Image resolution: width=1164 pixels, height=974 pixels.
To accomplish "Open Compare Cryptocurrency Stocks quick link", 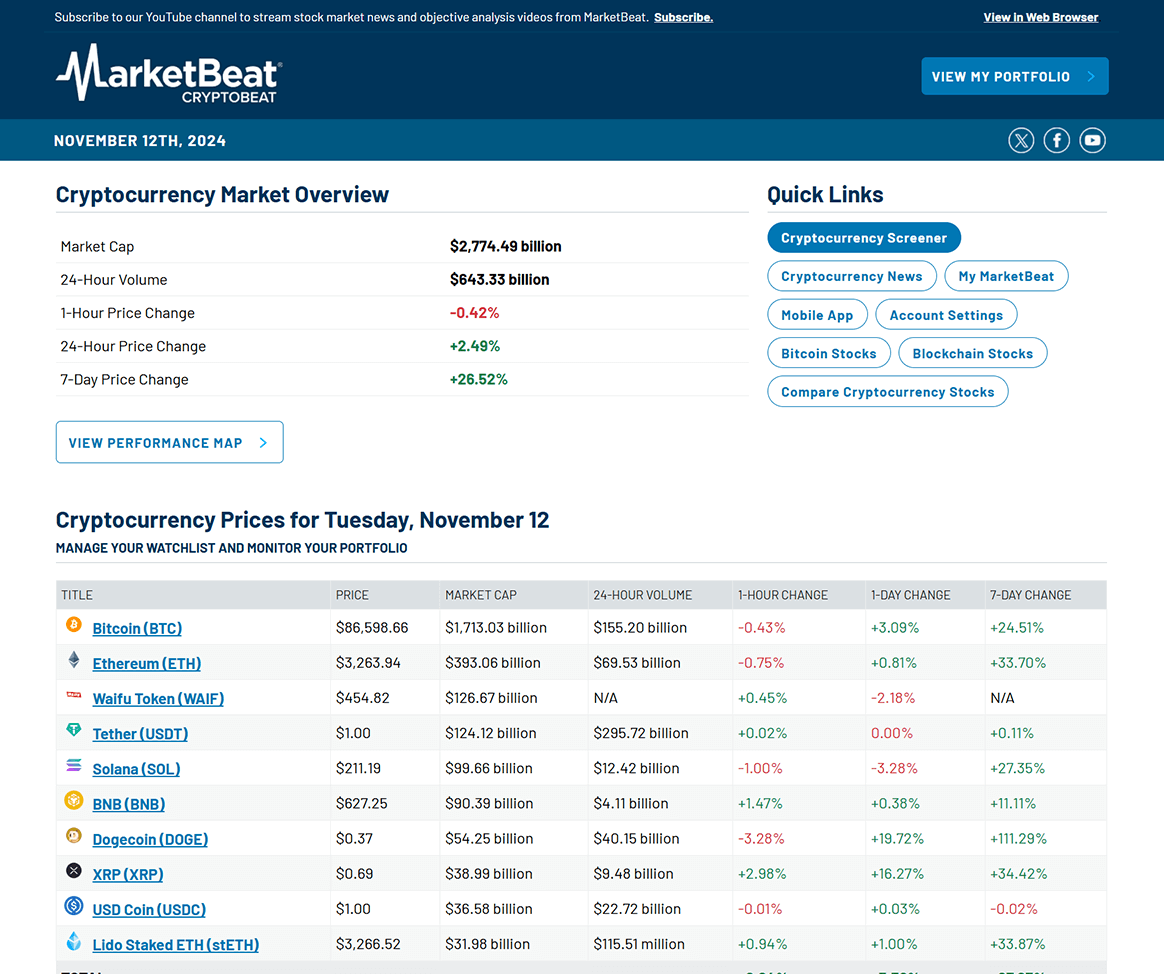I will click(x=887, y=392).
